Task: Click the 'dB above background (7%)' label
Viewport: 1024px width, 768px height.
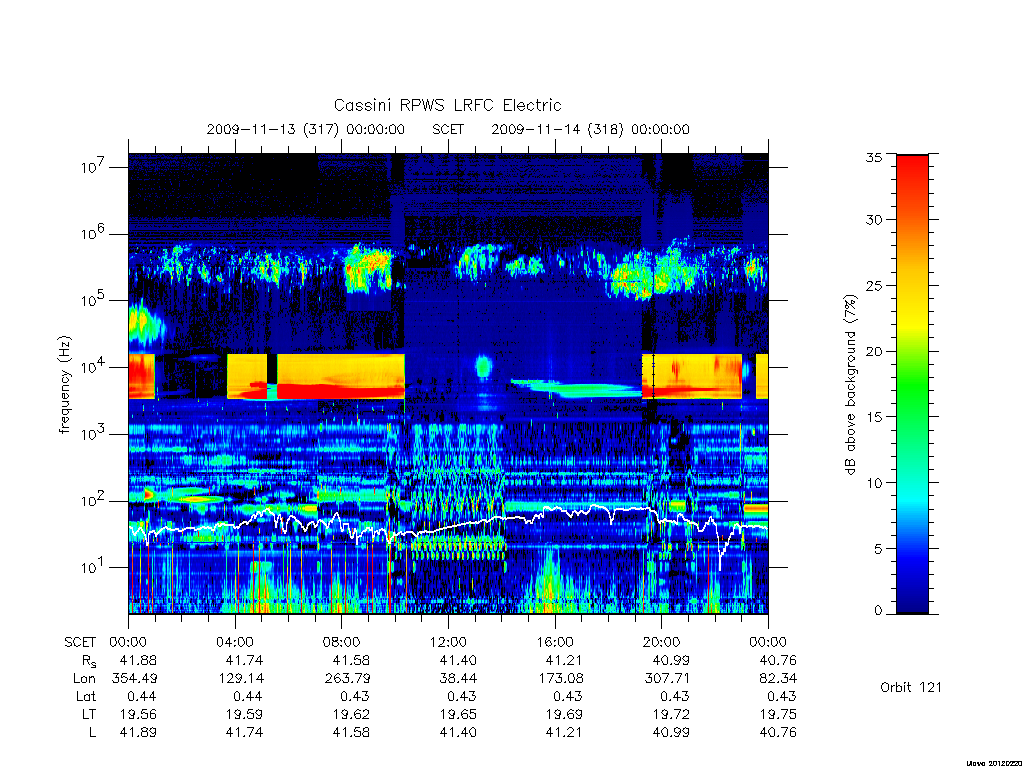Action: [x=850, y=385]
